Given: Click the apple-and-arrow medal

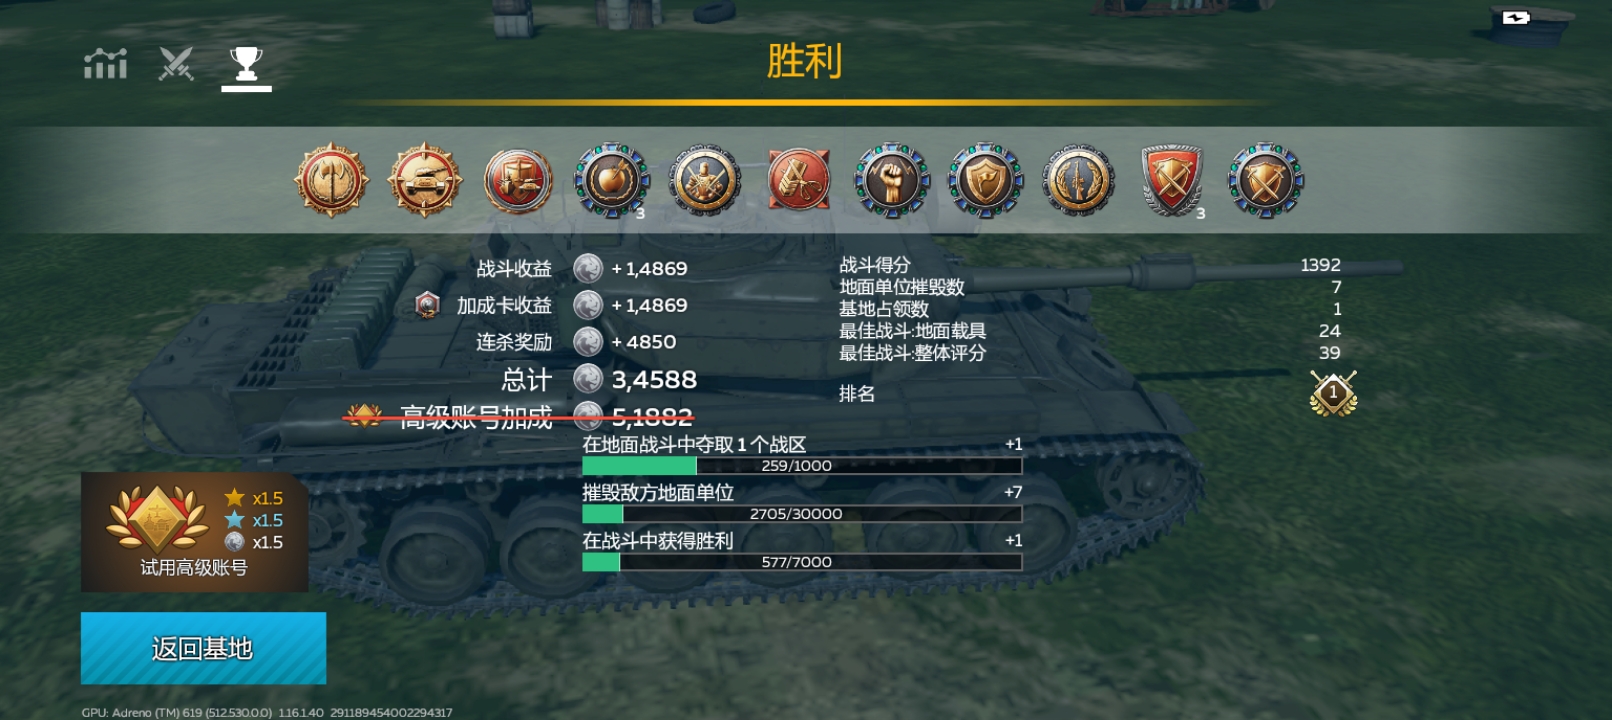Looking at the screenshot, I should pos(611,181).
